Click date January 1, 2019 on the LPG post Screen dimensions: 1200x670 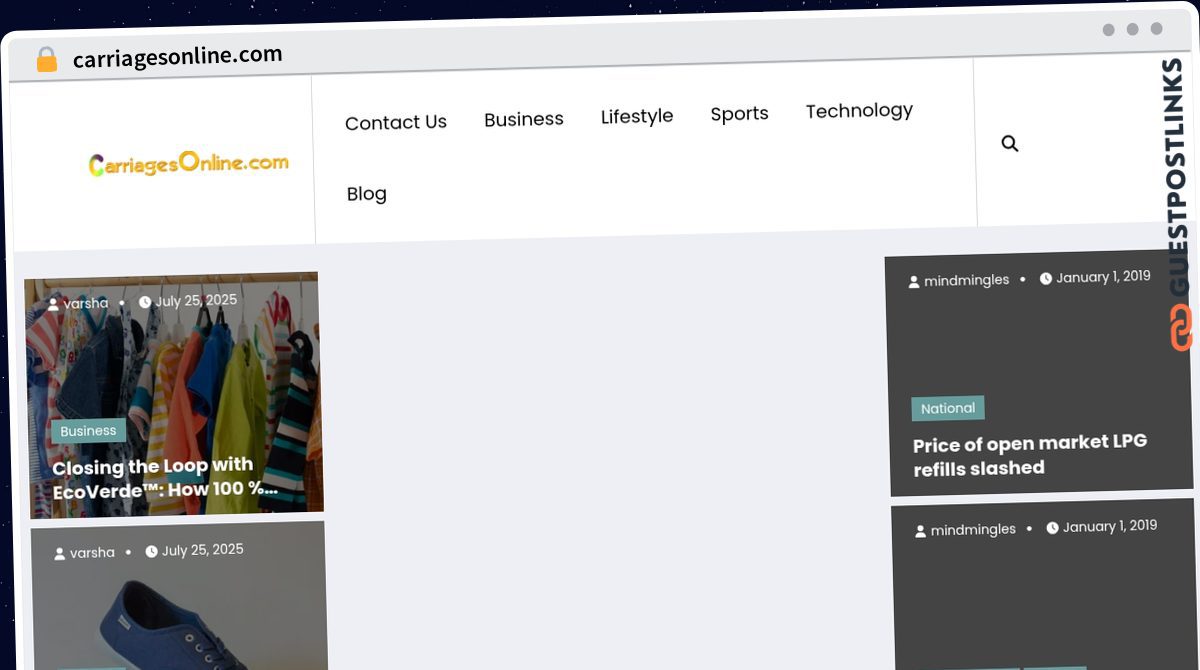[x=1103, y=277]
